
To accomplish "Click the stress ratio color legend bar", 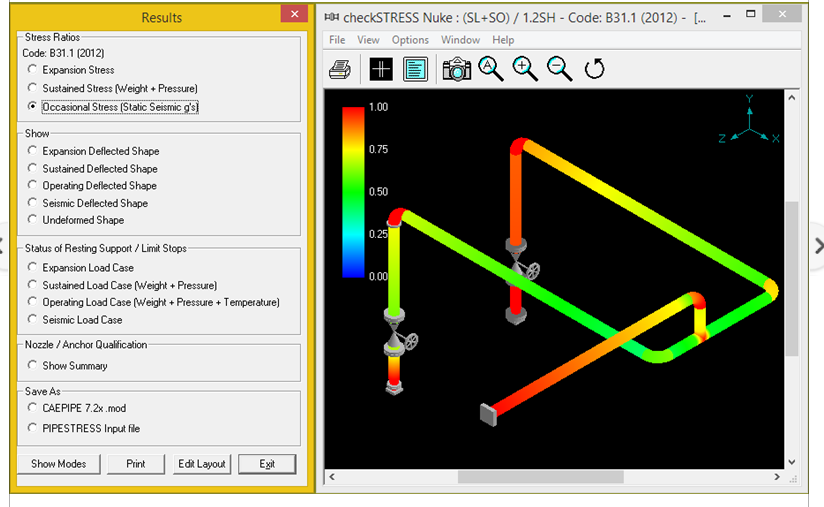I will click(x=352, y=190).
